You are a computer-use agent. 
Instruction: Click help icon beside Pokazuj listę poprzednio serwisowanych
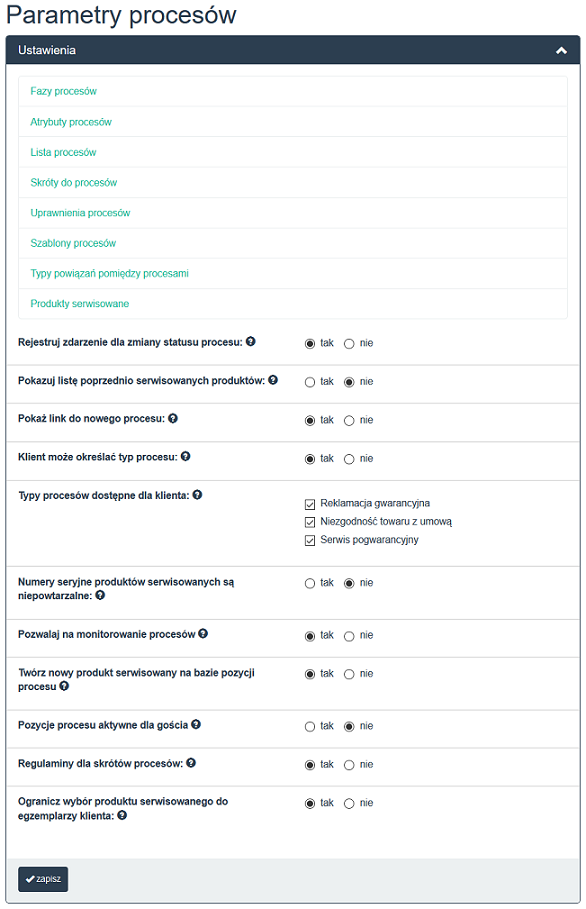[x=273, y=380]
